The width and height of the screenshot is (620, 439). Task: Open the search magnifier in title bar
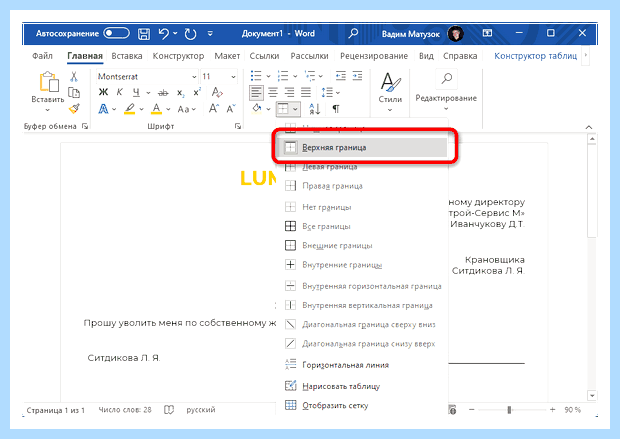tap(353, 33)
